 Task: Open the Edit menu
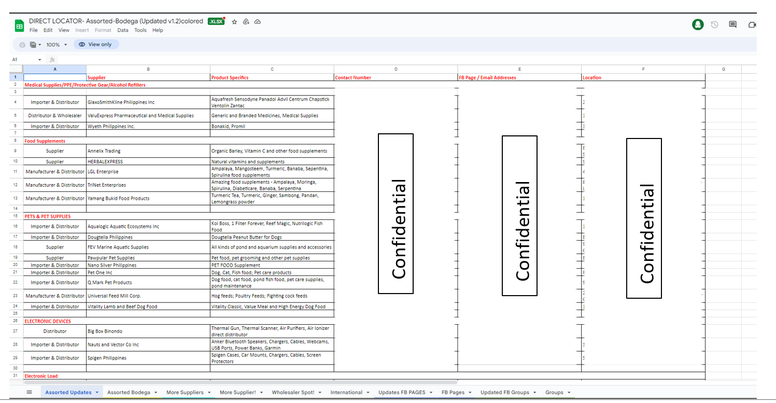click(48, 30)
